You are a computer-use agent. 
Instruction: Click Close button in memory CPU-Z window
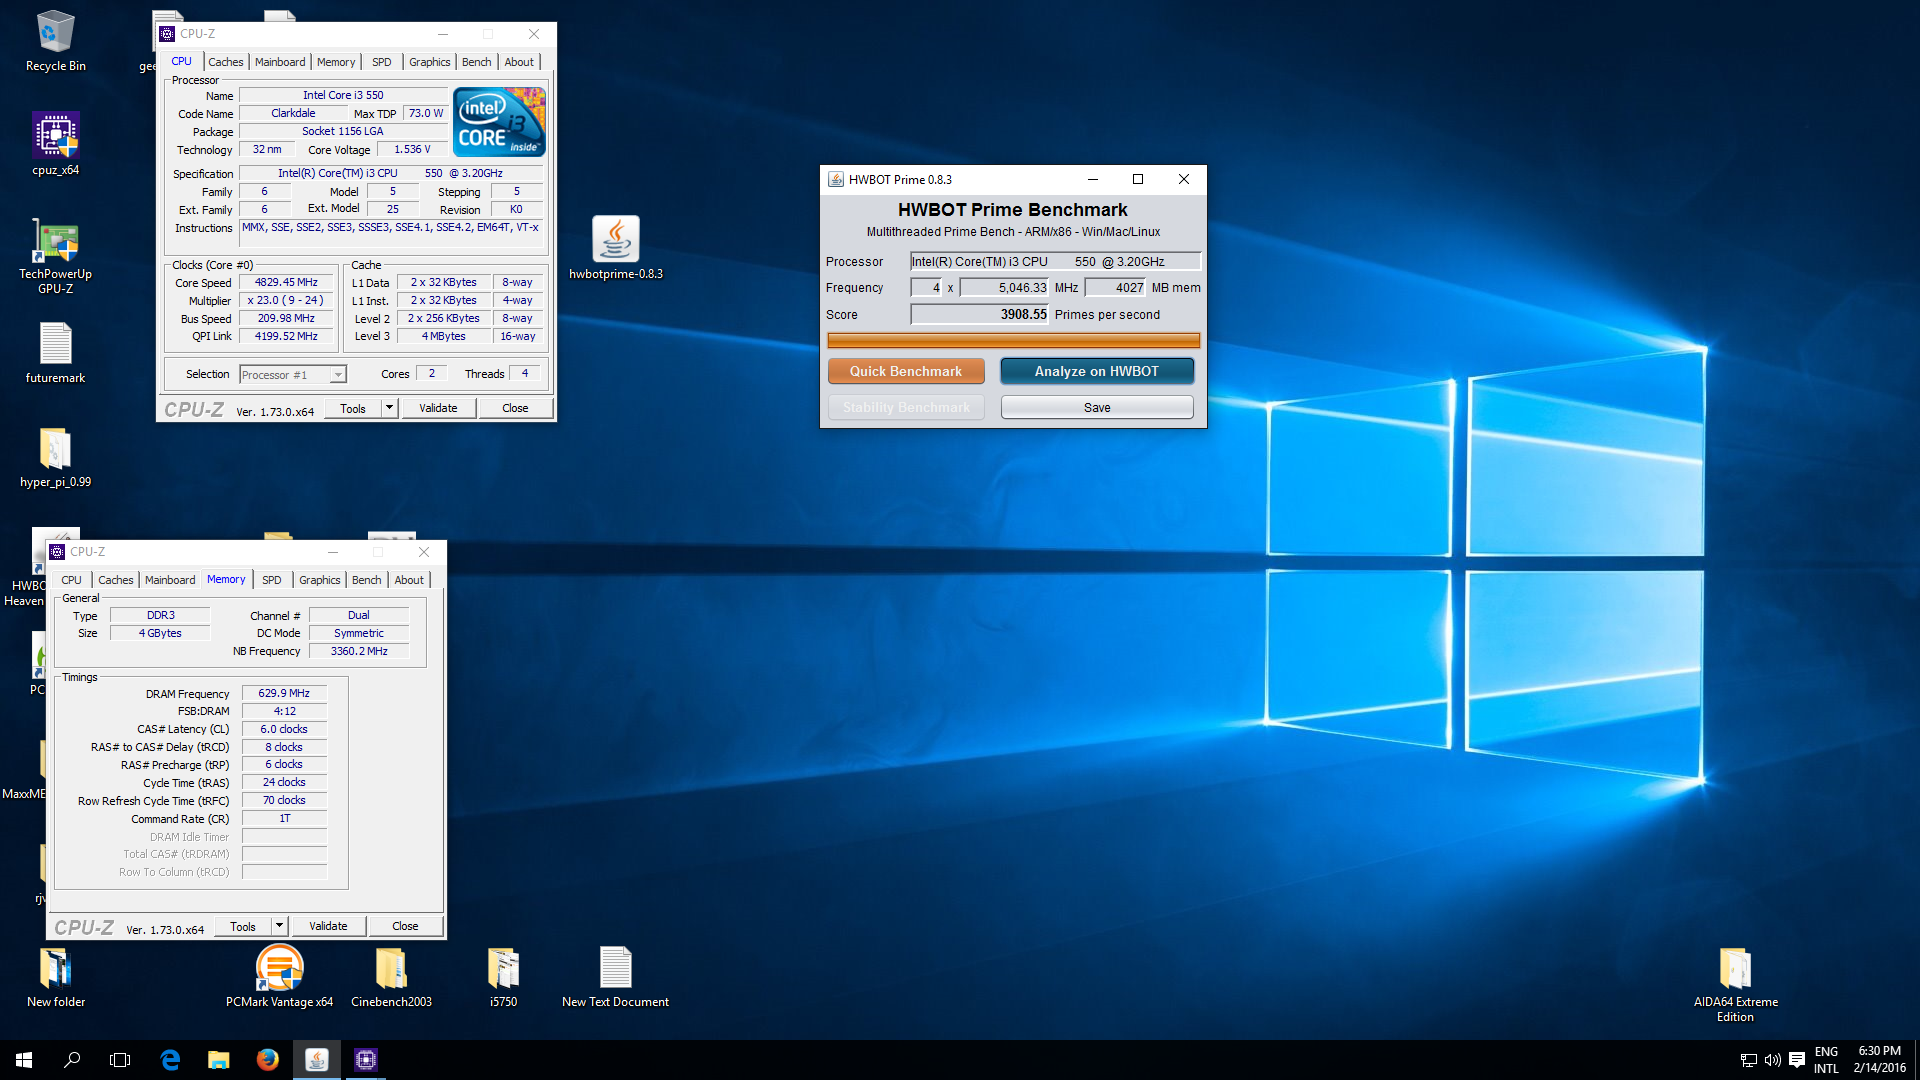pyautogui.click(x=405, y=926)
